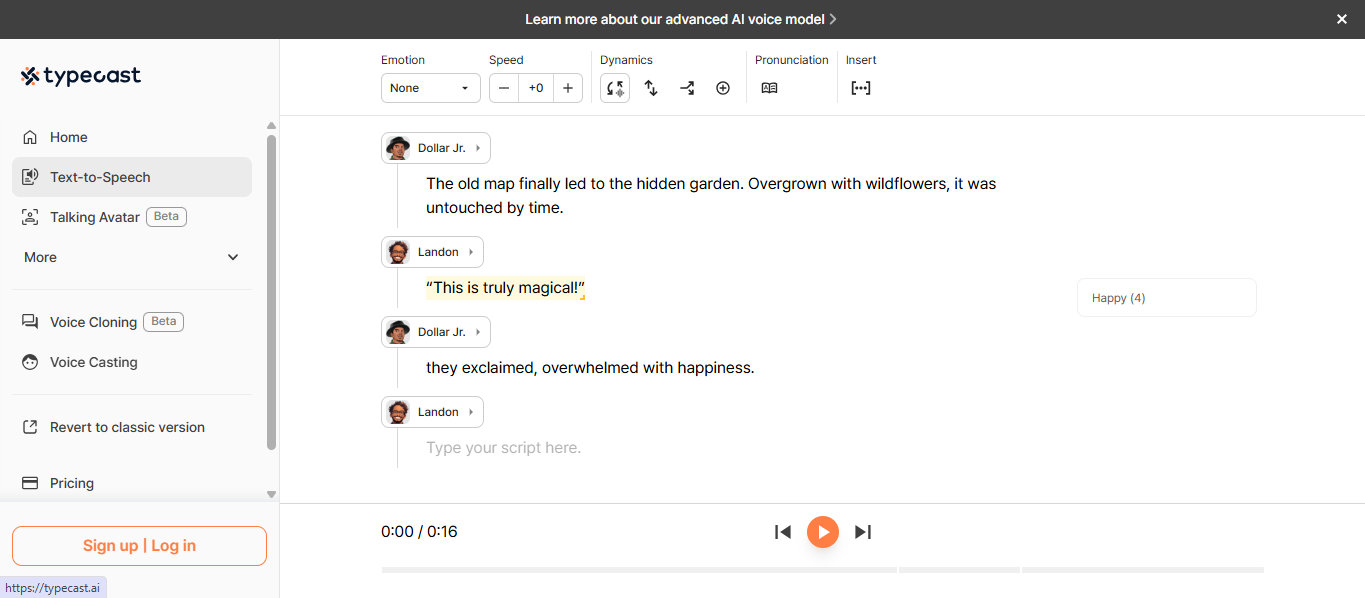This screenshot has height=598, width=1365.
Task: Click the Revert to classic version icon
Action: pos(31,427)
